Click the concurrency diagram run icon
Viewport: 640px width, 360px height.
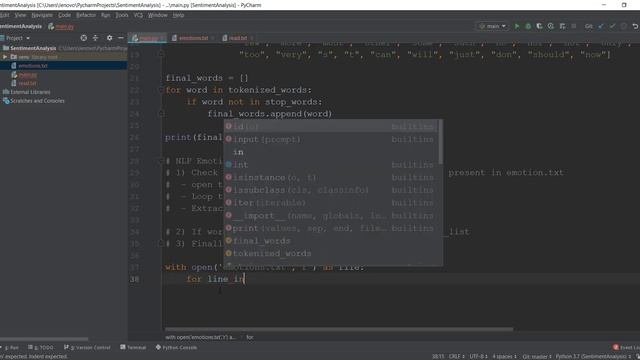[x=562, y=26]
